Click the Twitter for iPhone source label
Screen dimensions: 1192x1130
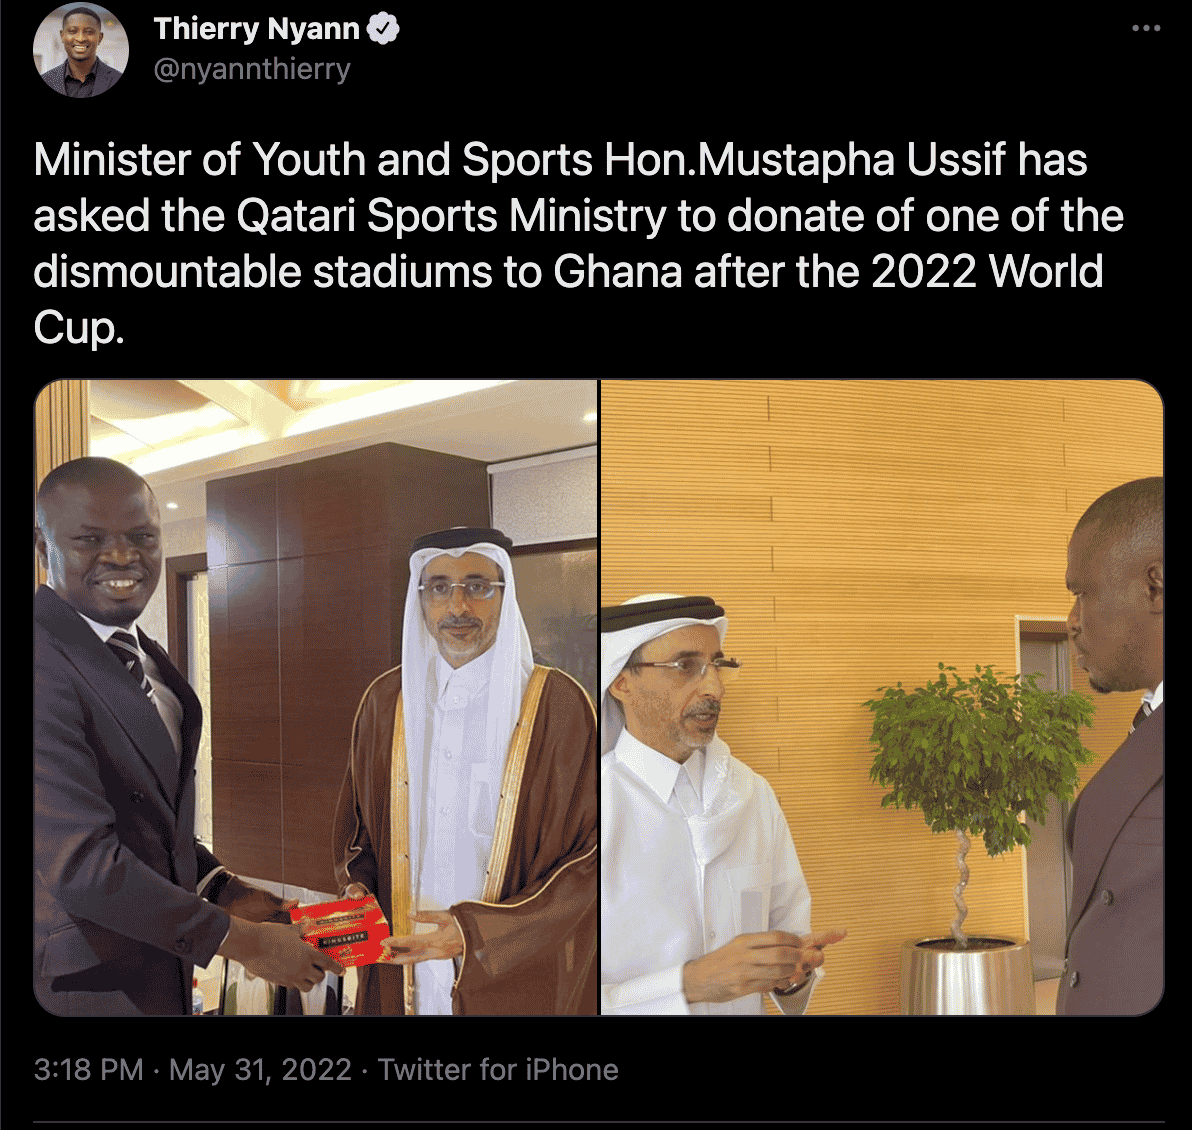coord(498,1069)
